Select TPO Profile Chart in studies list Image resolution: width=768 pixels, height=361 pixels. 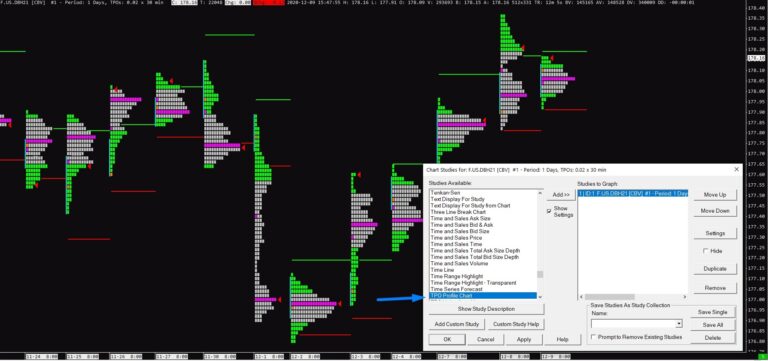tap(483, 296)
